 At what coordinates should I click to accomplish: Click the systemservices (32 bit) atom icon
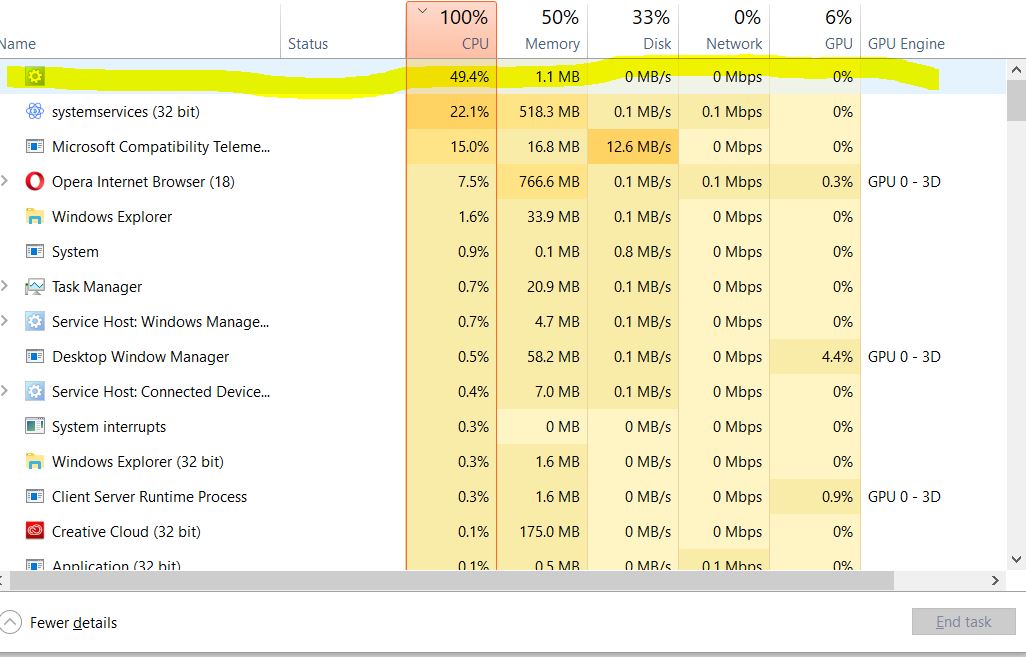[x=35, y=112]
